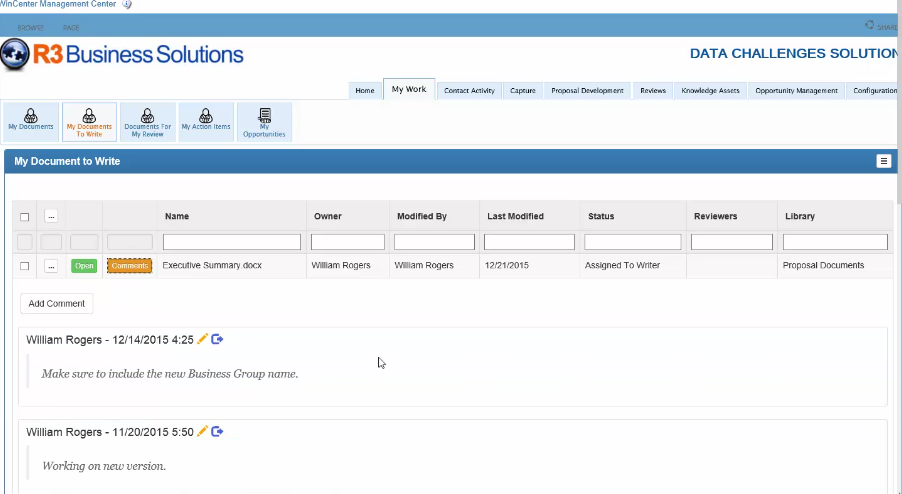The image size is (902, 494).
Task: Click the orange Comments button
Action: (129, 266)
